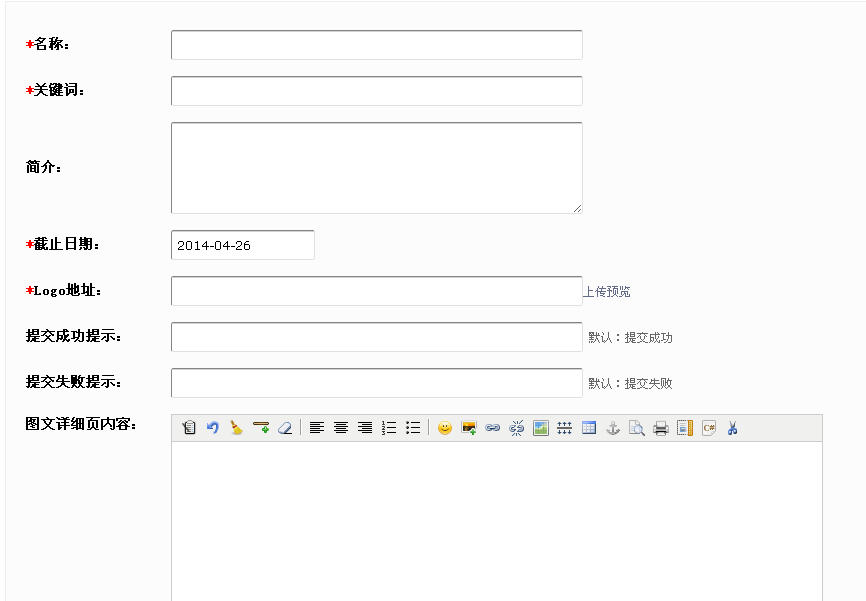Click the C# code insert icon
The height and width of the screenshot is (601, 866).
click(x=709, y=428)
